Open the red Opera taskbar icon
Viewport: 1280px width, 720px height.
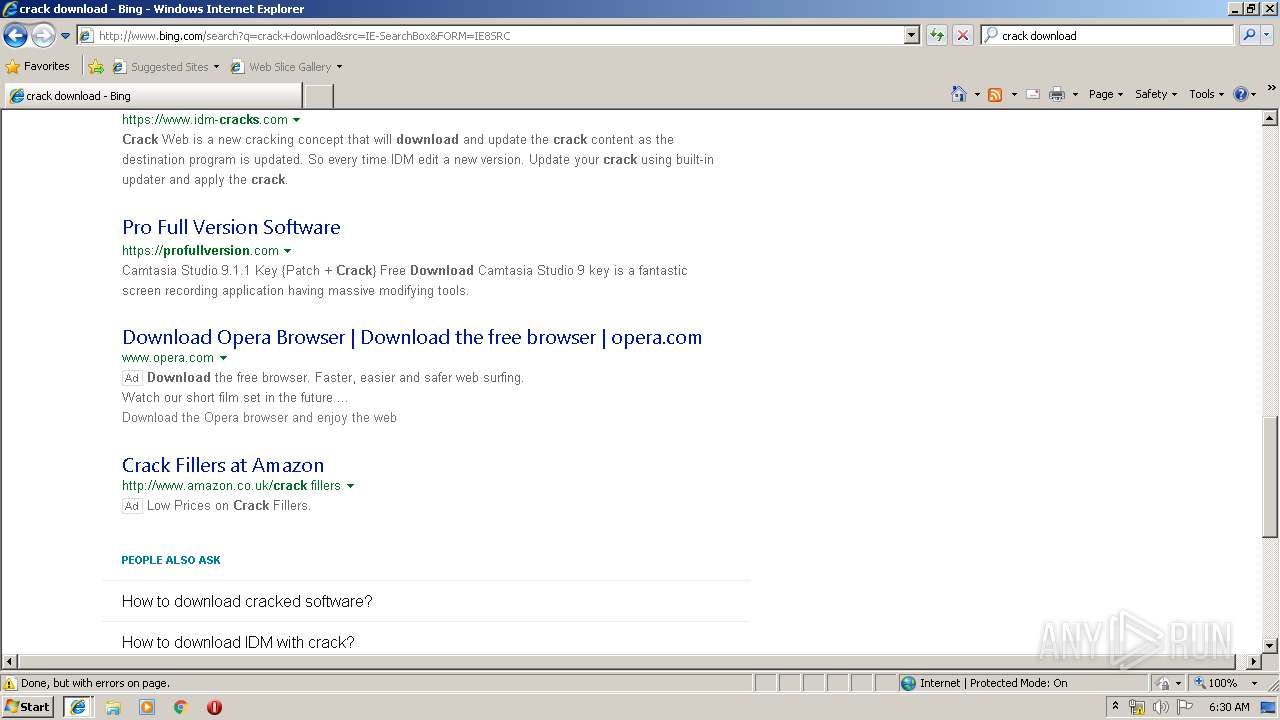coord(214,707)
